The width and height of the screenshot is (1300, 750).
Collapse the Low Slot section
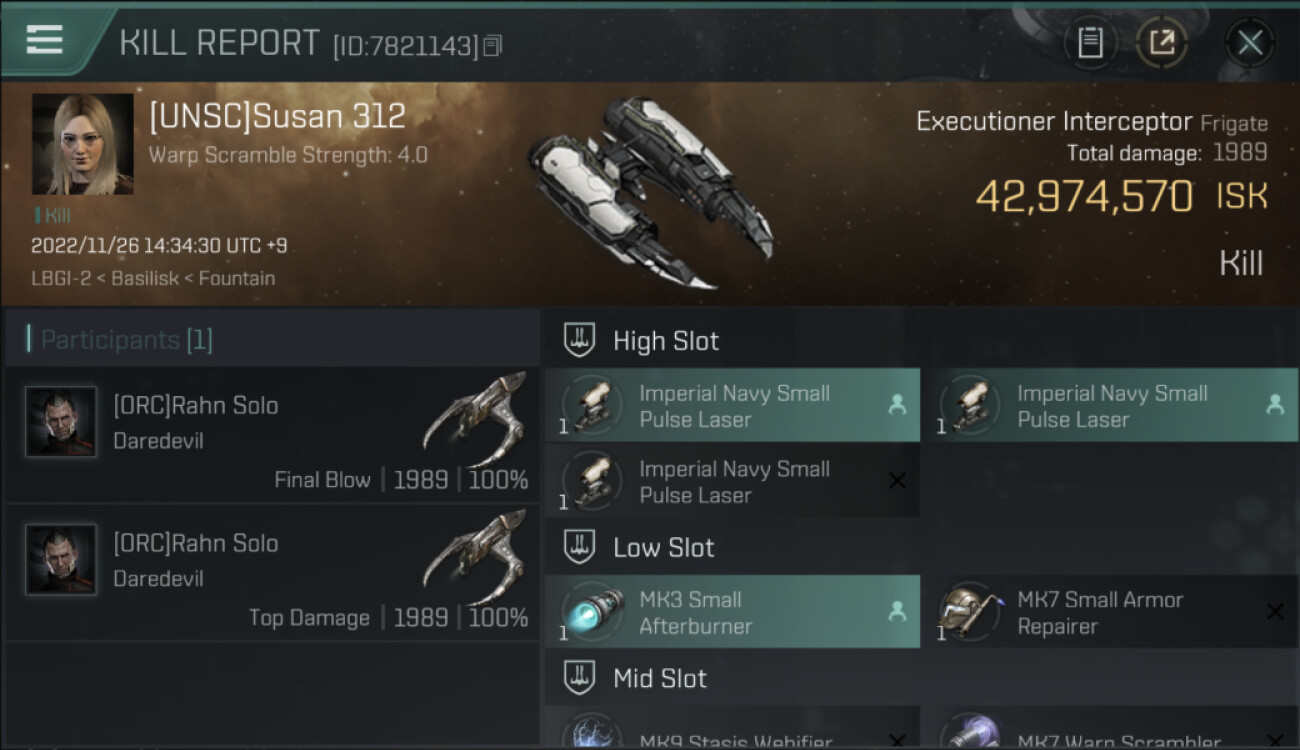pos(580,547)
